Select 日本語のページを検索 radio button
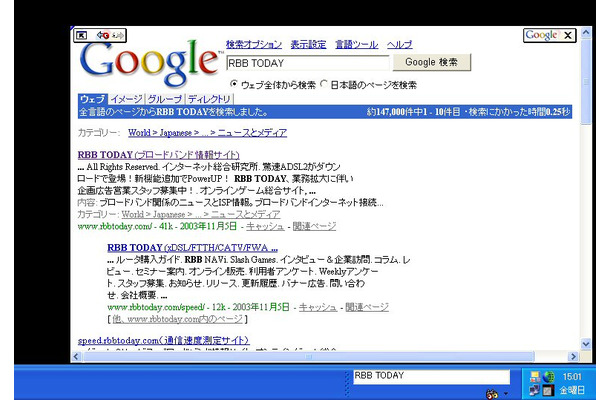610x400 pixels. coord(324,84)
